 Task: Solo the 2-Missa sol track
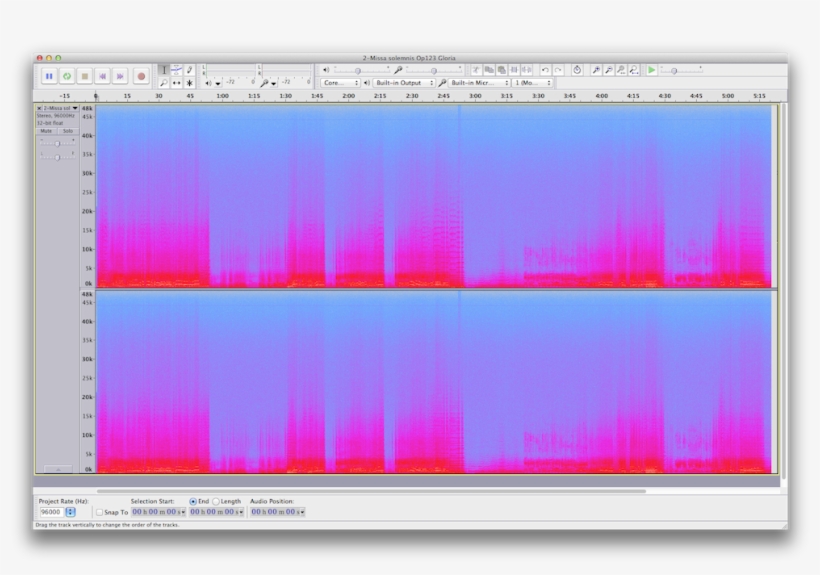coord(68,131)
